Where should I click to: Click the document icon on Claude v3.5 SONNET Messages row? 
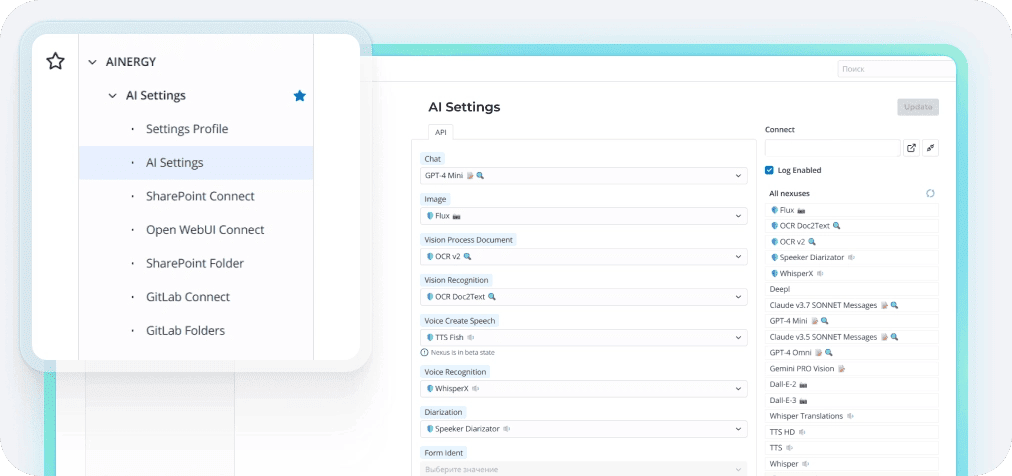coord(884,337)
